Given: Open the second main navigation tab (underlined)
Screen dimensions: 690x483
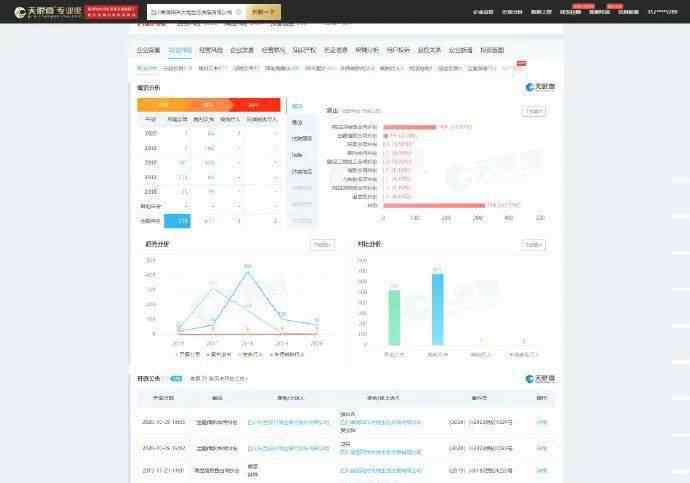Looking at the screenshot, I should [180, 49].
